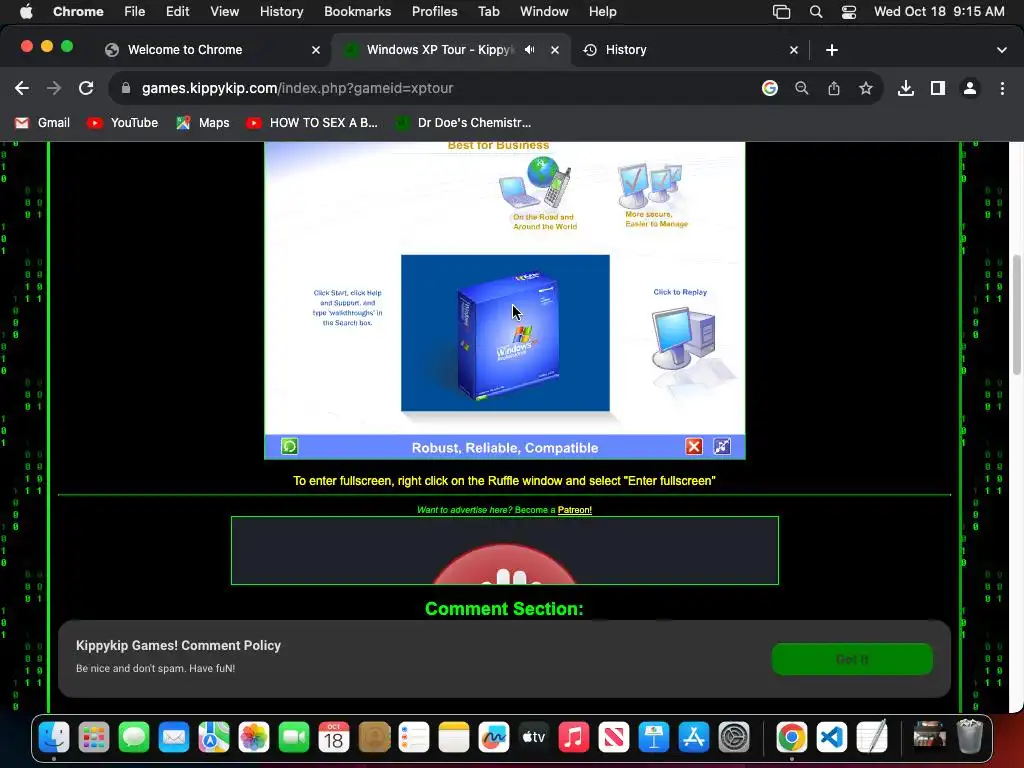
Task: Open the Chrome profile icon
Action: point(970,88)
